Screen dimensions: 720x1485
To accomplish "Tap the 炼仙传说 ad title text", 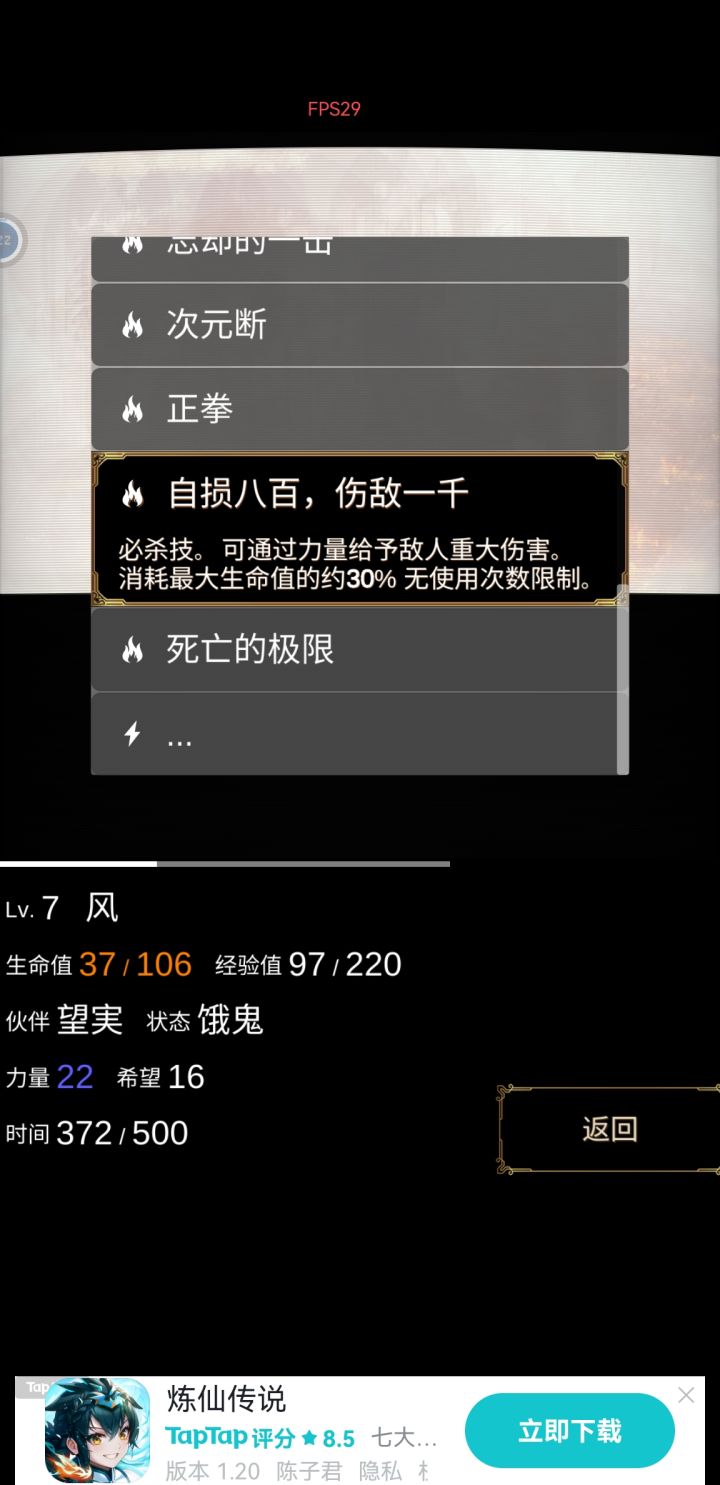I will [x=226, y=1398].
